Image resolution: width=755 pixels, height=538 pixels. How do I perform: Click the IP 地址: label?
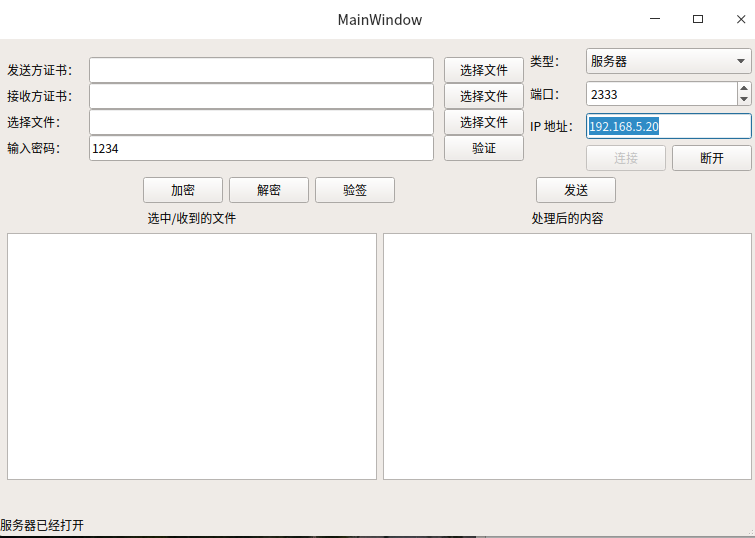(551, 126)
